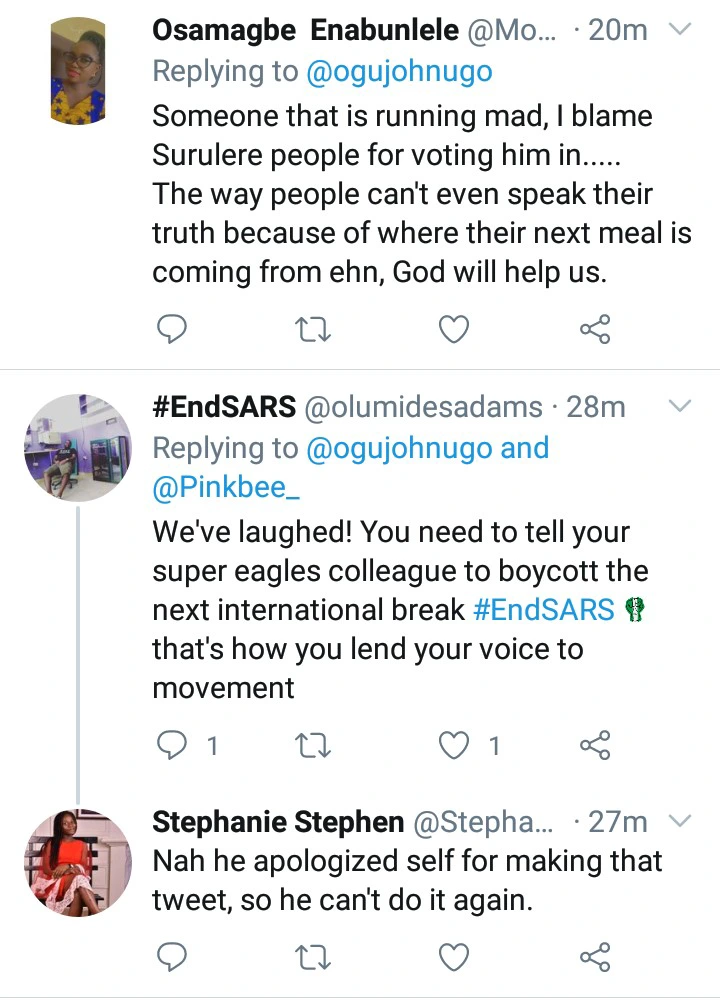Expand the menu arrow on olumidesadams' tweet
The image size is (720, 1000).
point(679,407)
